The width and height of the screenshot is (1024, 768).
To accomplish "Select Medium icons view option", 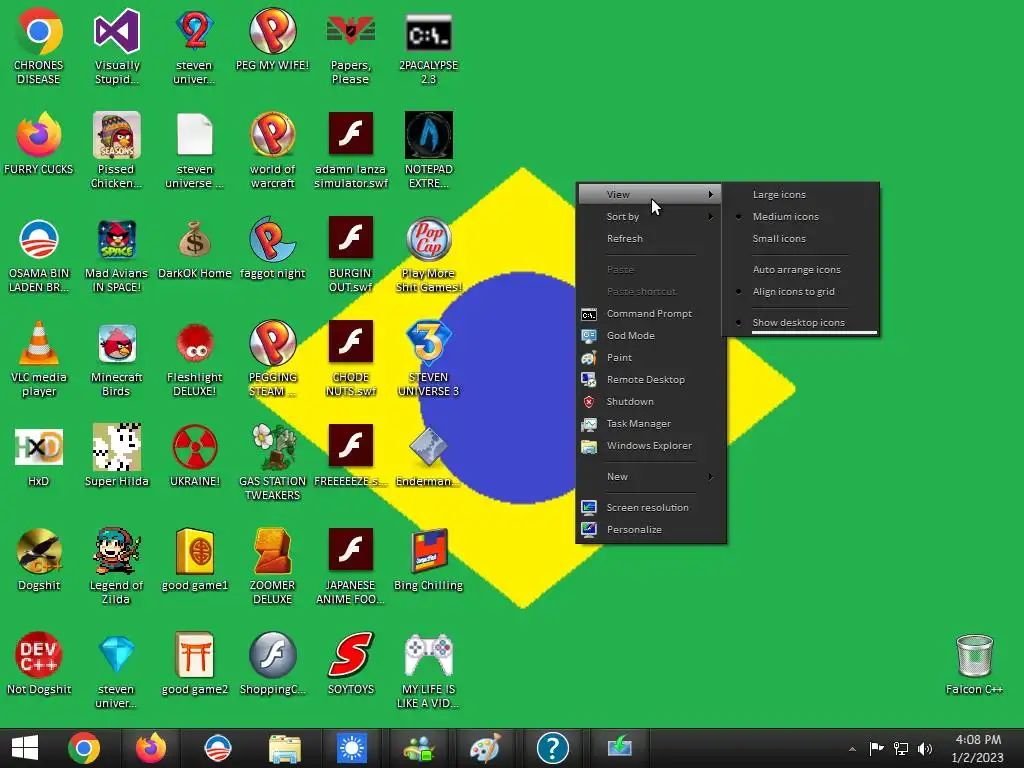I will [x=801, y=217].
